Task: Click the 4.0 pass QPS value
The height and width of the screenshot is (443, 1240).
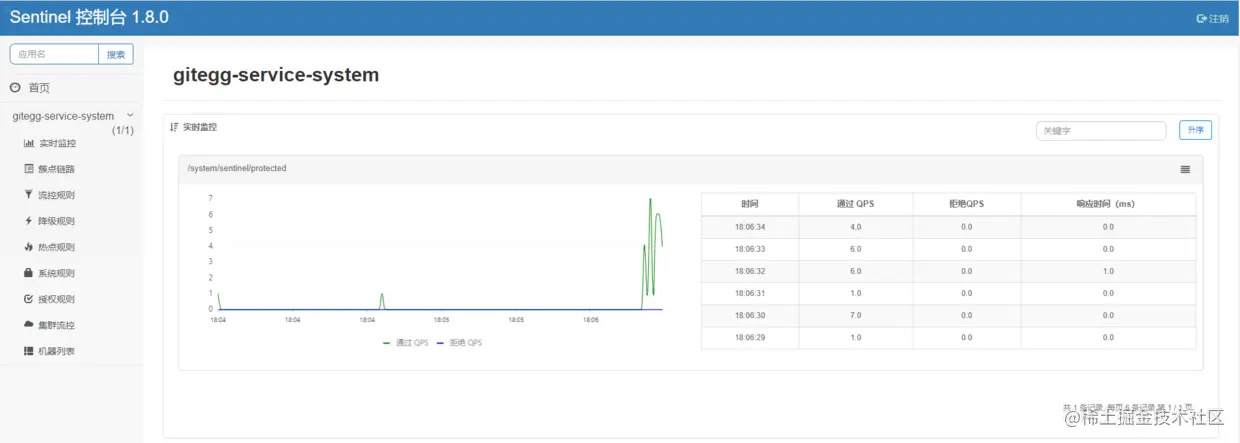Action: tap(855, 227)
